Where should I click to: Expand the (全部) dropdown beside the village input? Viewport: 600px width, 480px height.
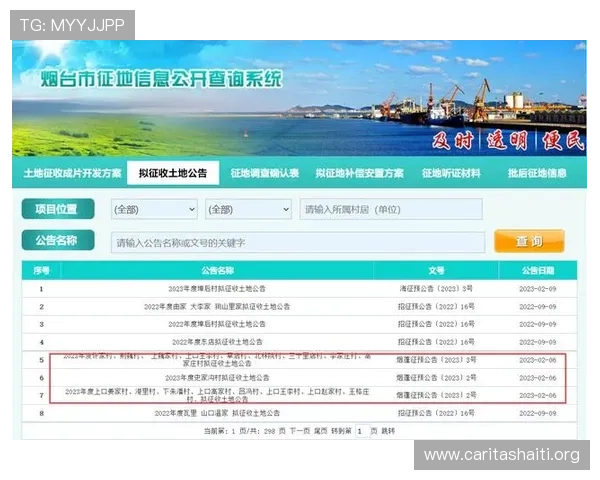coord(248,209)
